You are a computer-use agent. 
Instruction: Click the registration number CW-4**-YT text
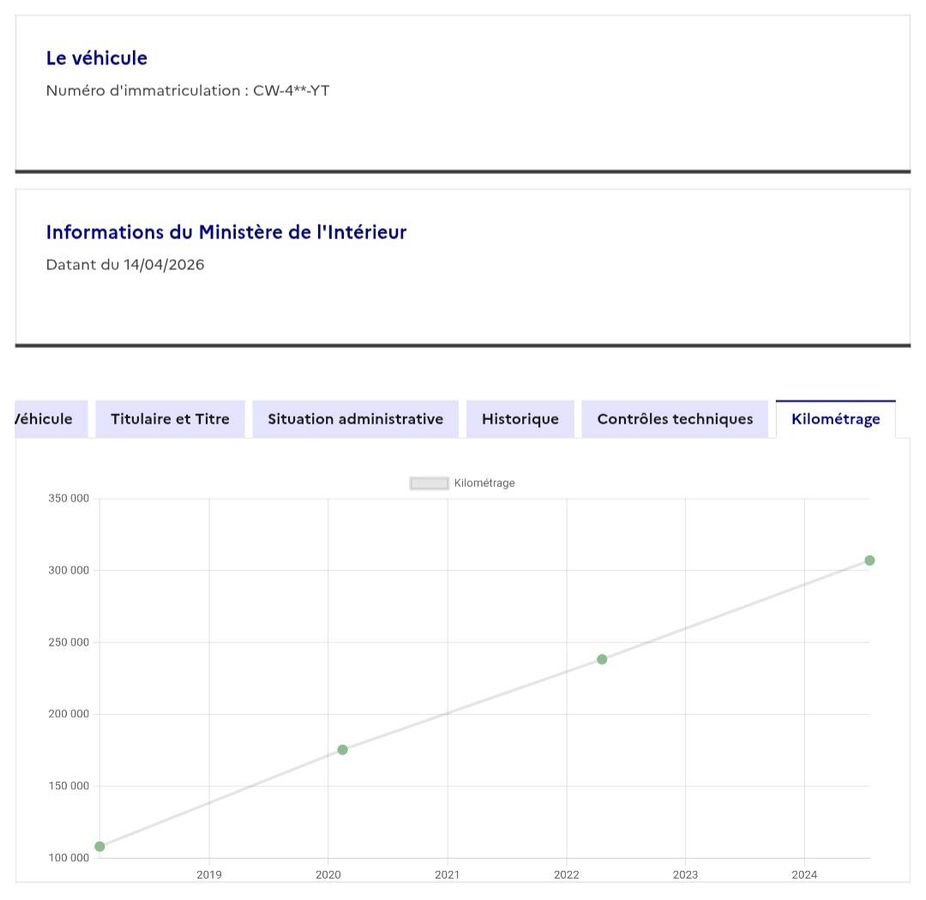[x=291, y=90]
